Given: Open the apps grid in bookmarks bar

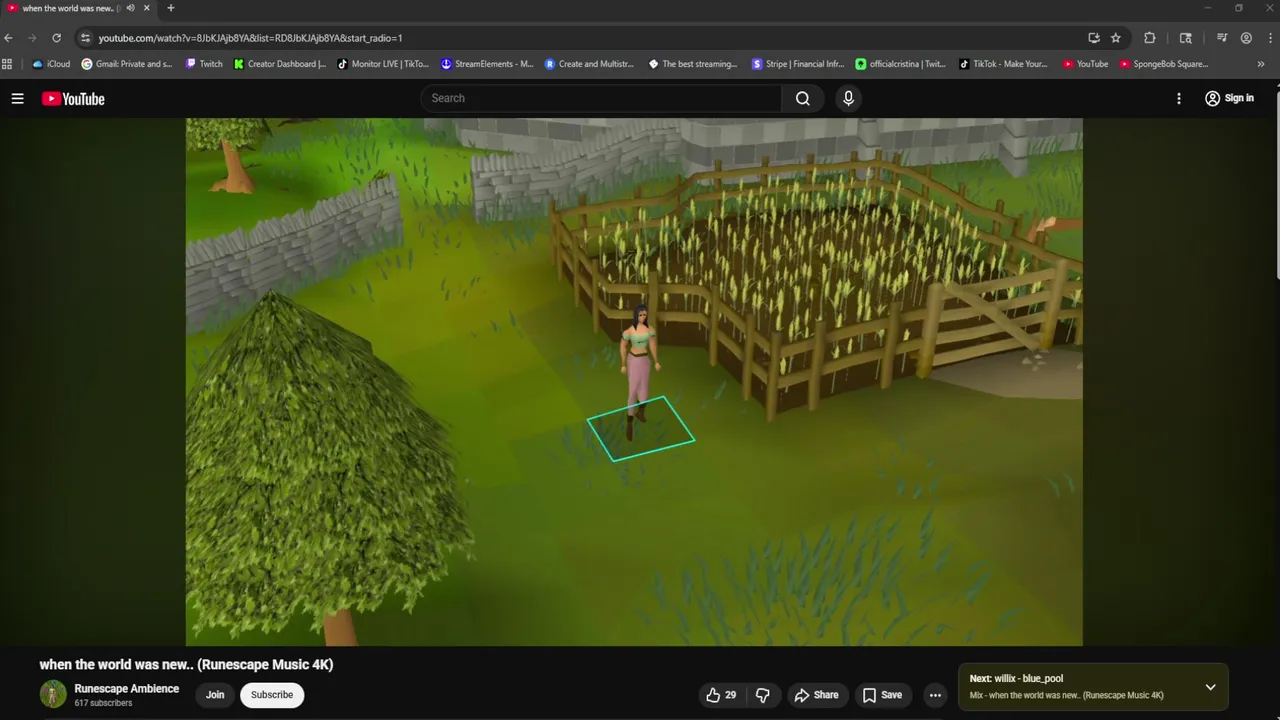Looking at the screenshot, I should point(8,64).
